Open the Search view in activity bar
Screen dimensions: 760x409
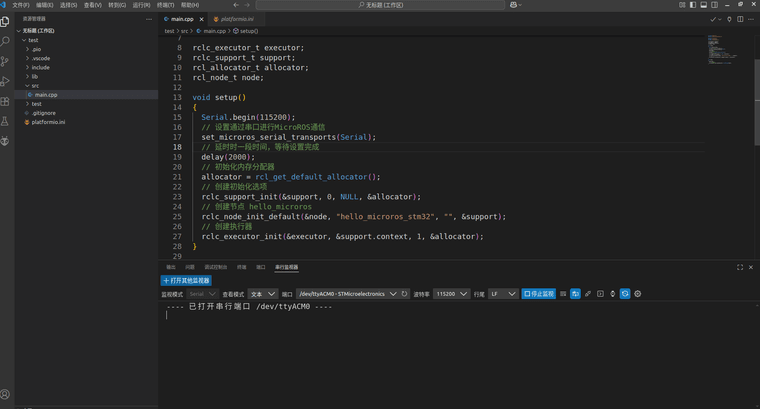pos(5,42)
